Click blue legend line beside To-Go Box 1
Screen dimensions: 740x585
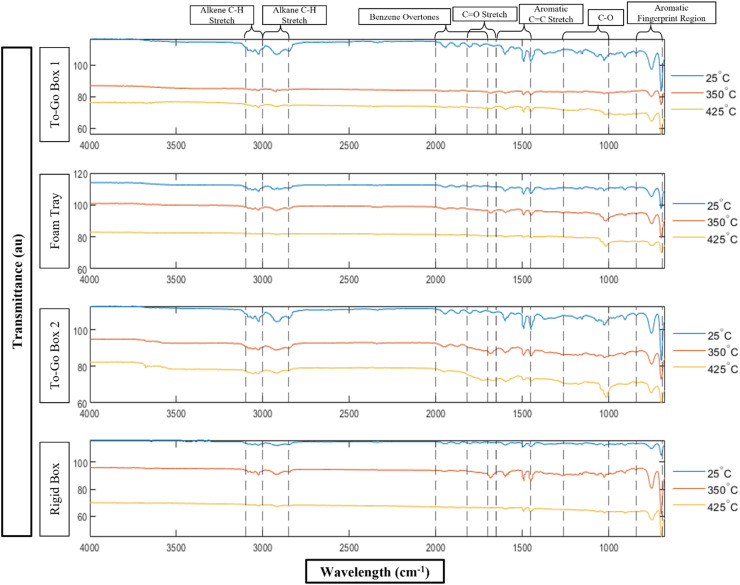coord(687,75)
